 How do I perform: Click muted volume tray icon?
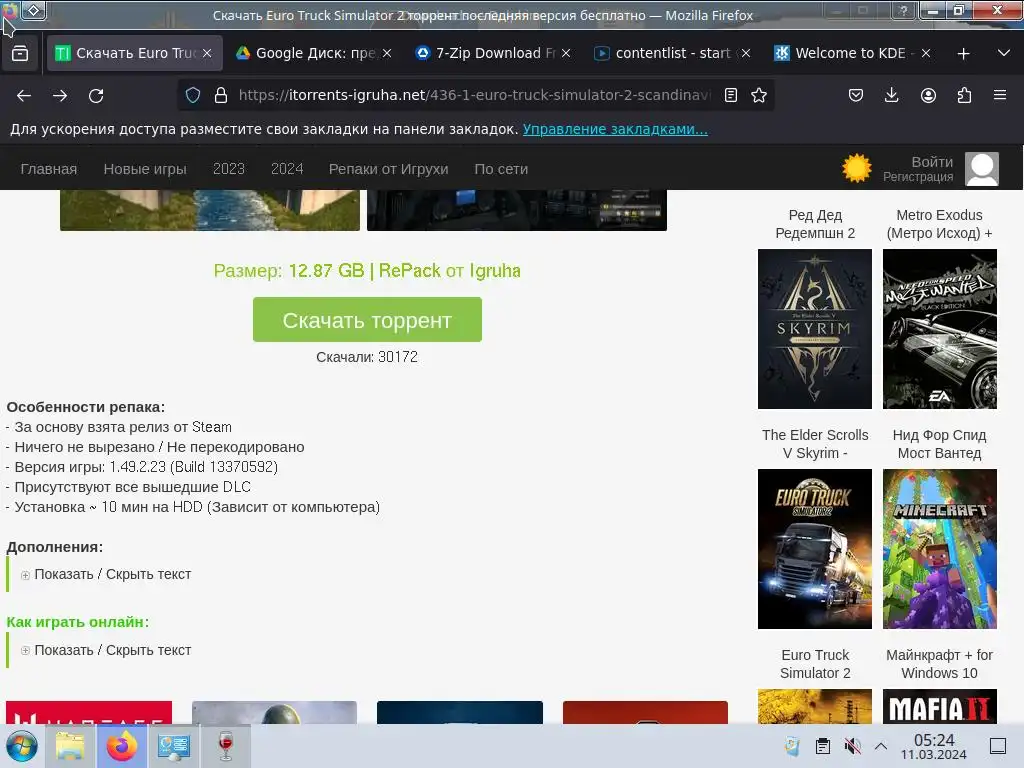pos(852,746)
